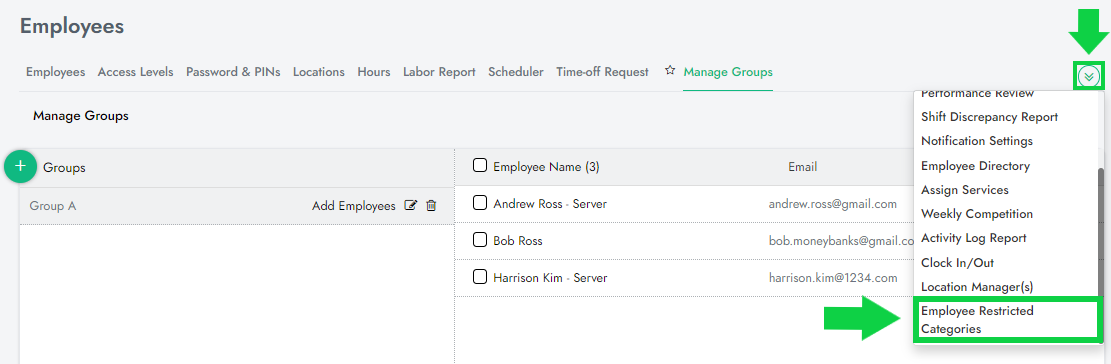Choose Clock In/Out from the dropdown
This screenshot has width=1111, height=364.
pyautogui.click(x=957, y=263)
